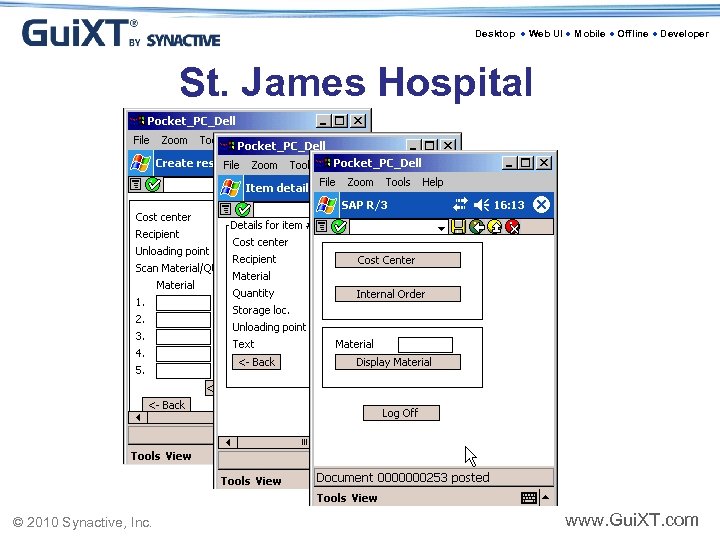Viewport: 720px width, 540px height.
Task: Click the Cost Center button
Action: [398, 260]
